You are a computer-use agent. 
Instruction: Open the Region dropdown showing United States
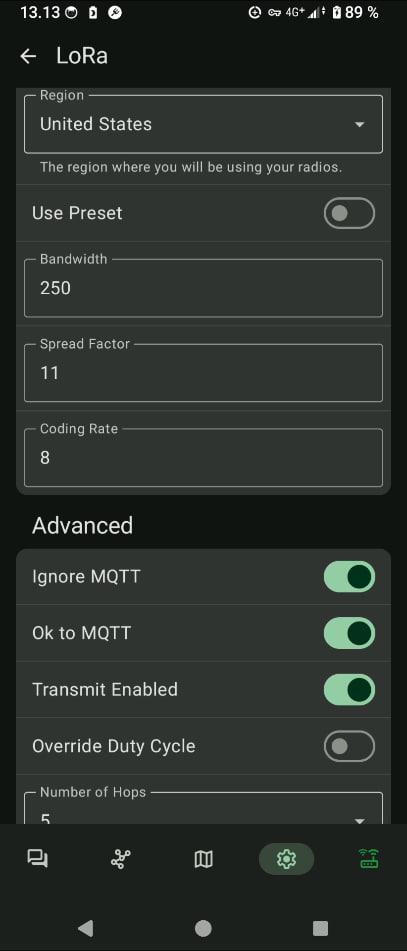(x=203, y=124)
